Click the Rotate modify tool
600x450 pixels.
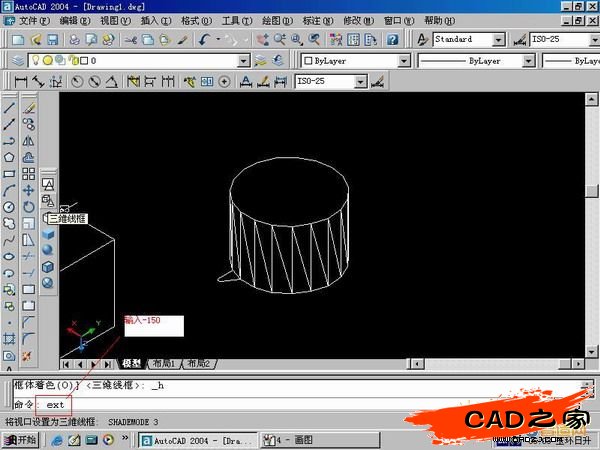(x=29, y=206)
